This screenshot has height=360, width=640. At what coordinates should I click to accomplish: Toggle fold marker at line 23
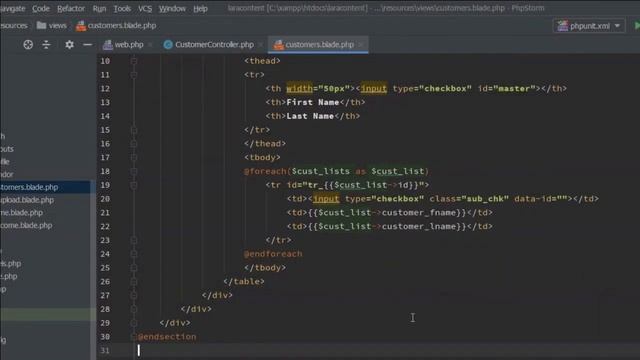point(133,240)
